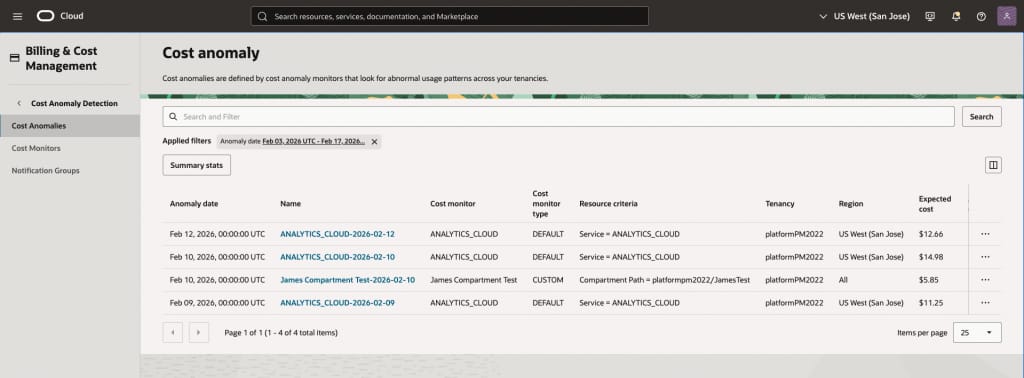Click the magnifier icon in top search bar
The width and height of the screenshot is (1024, 378).
tap(263, 16)
